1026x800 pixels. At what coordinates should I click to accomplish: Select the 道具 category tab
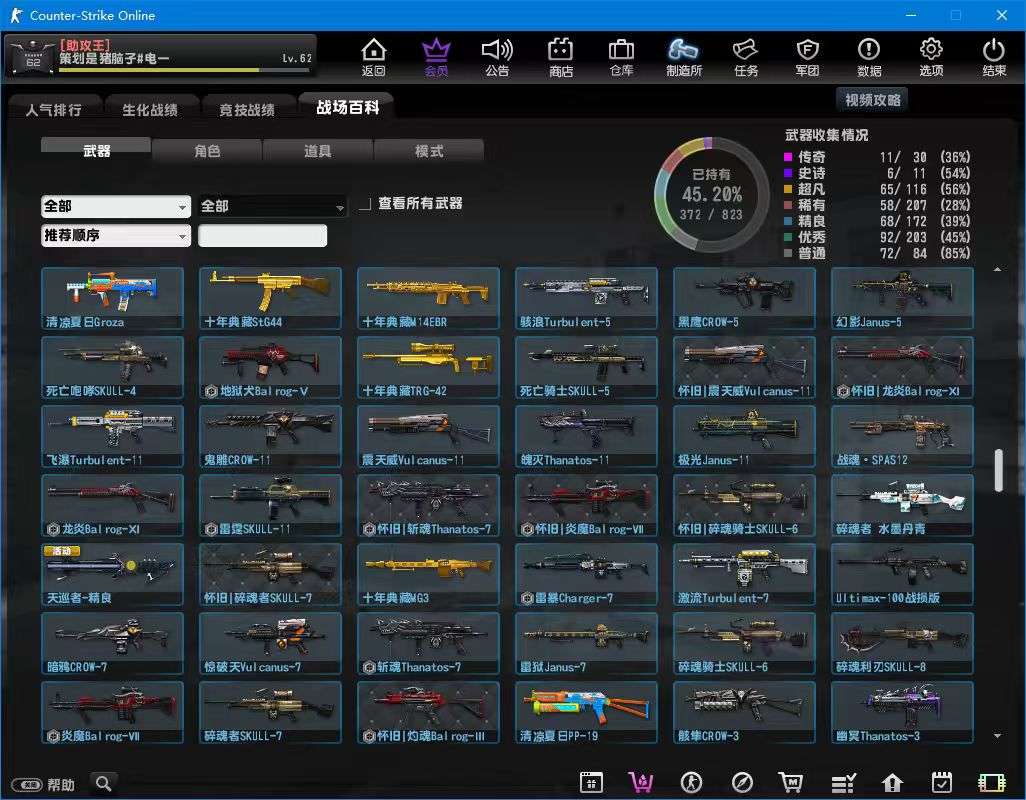[317, 150]
